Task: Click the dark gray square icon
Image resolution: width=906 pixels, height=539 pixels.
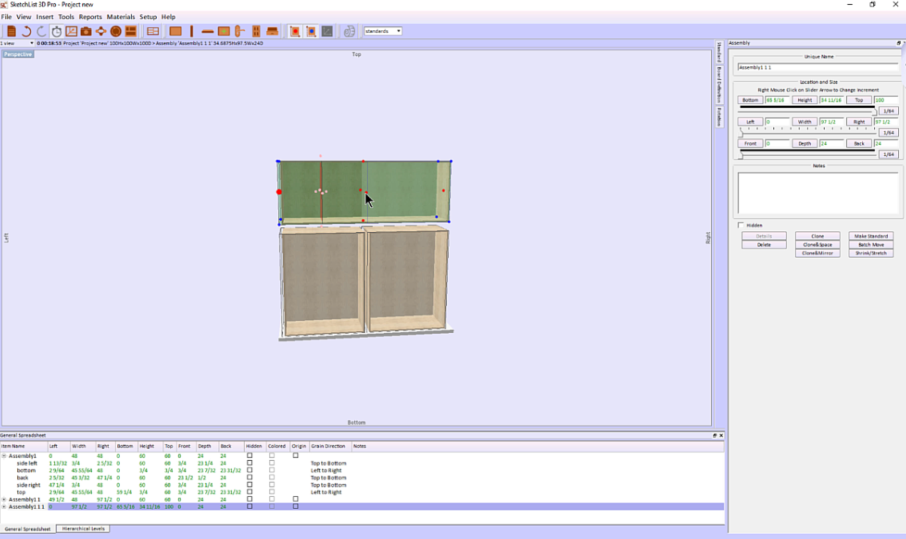Action: click(x=327, y=31)
